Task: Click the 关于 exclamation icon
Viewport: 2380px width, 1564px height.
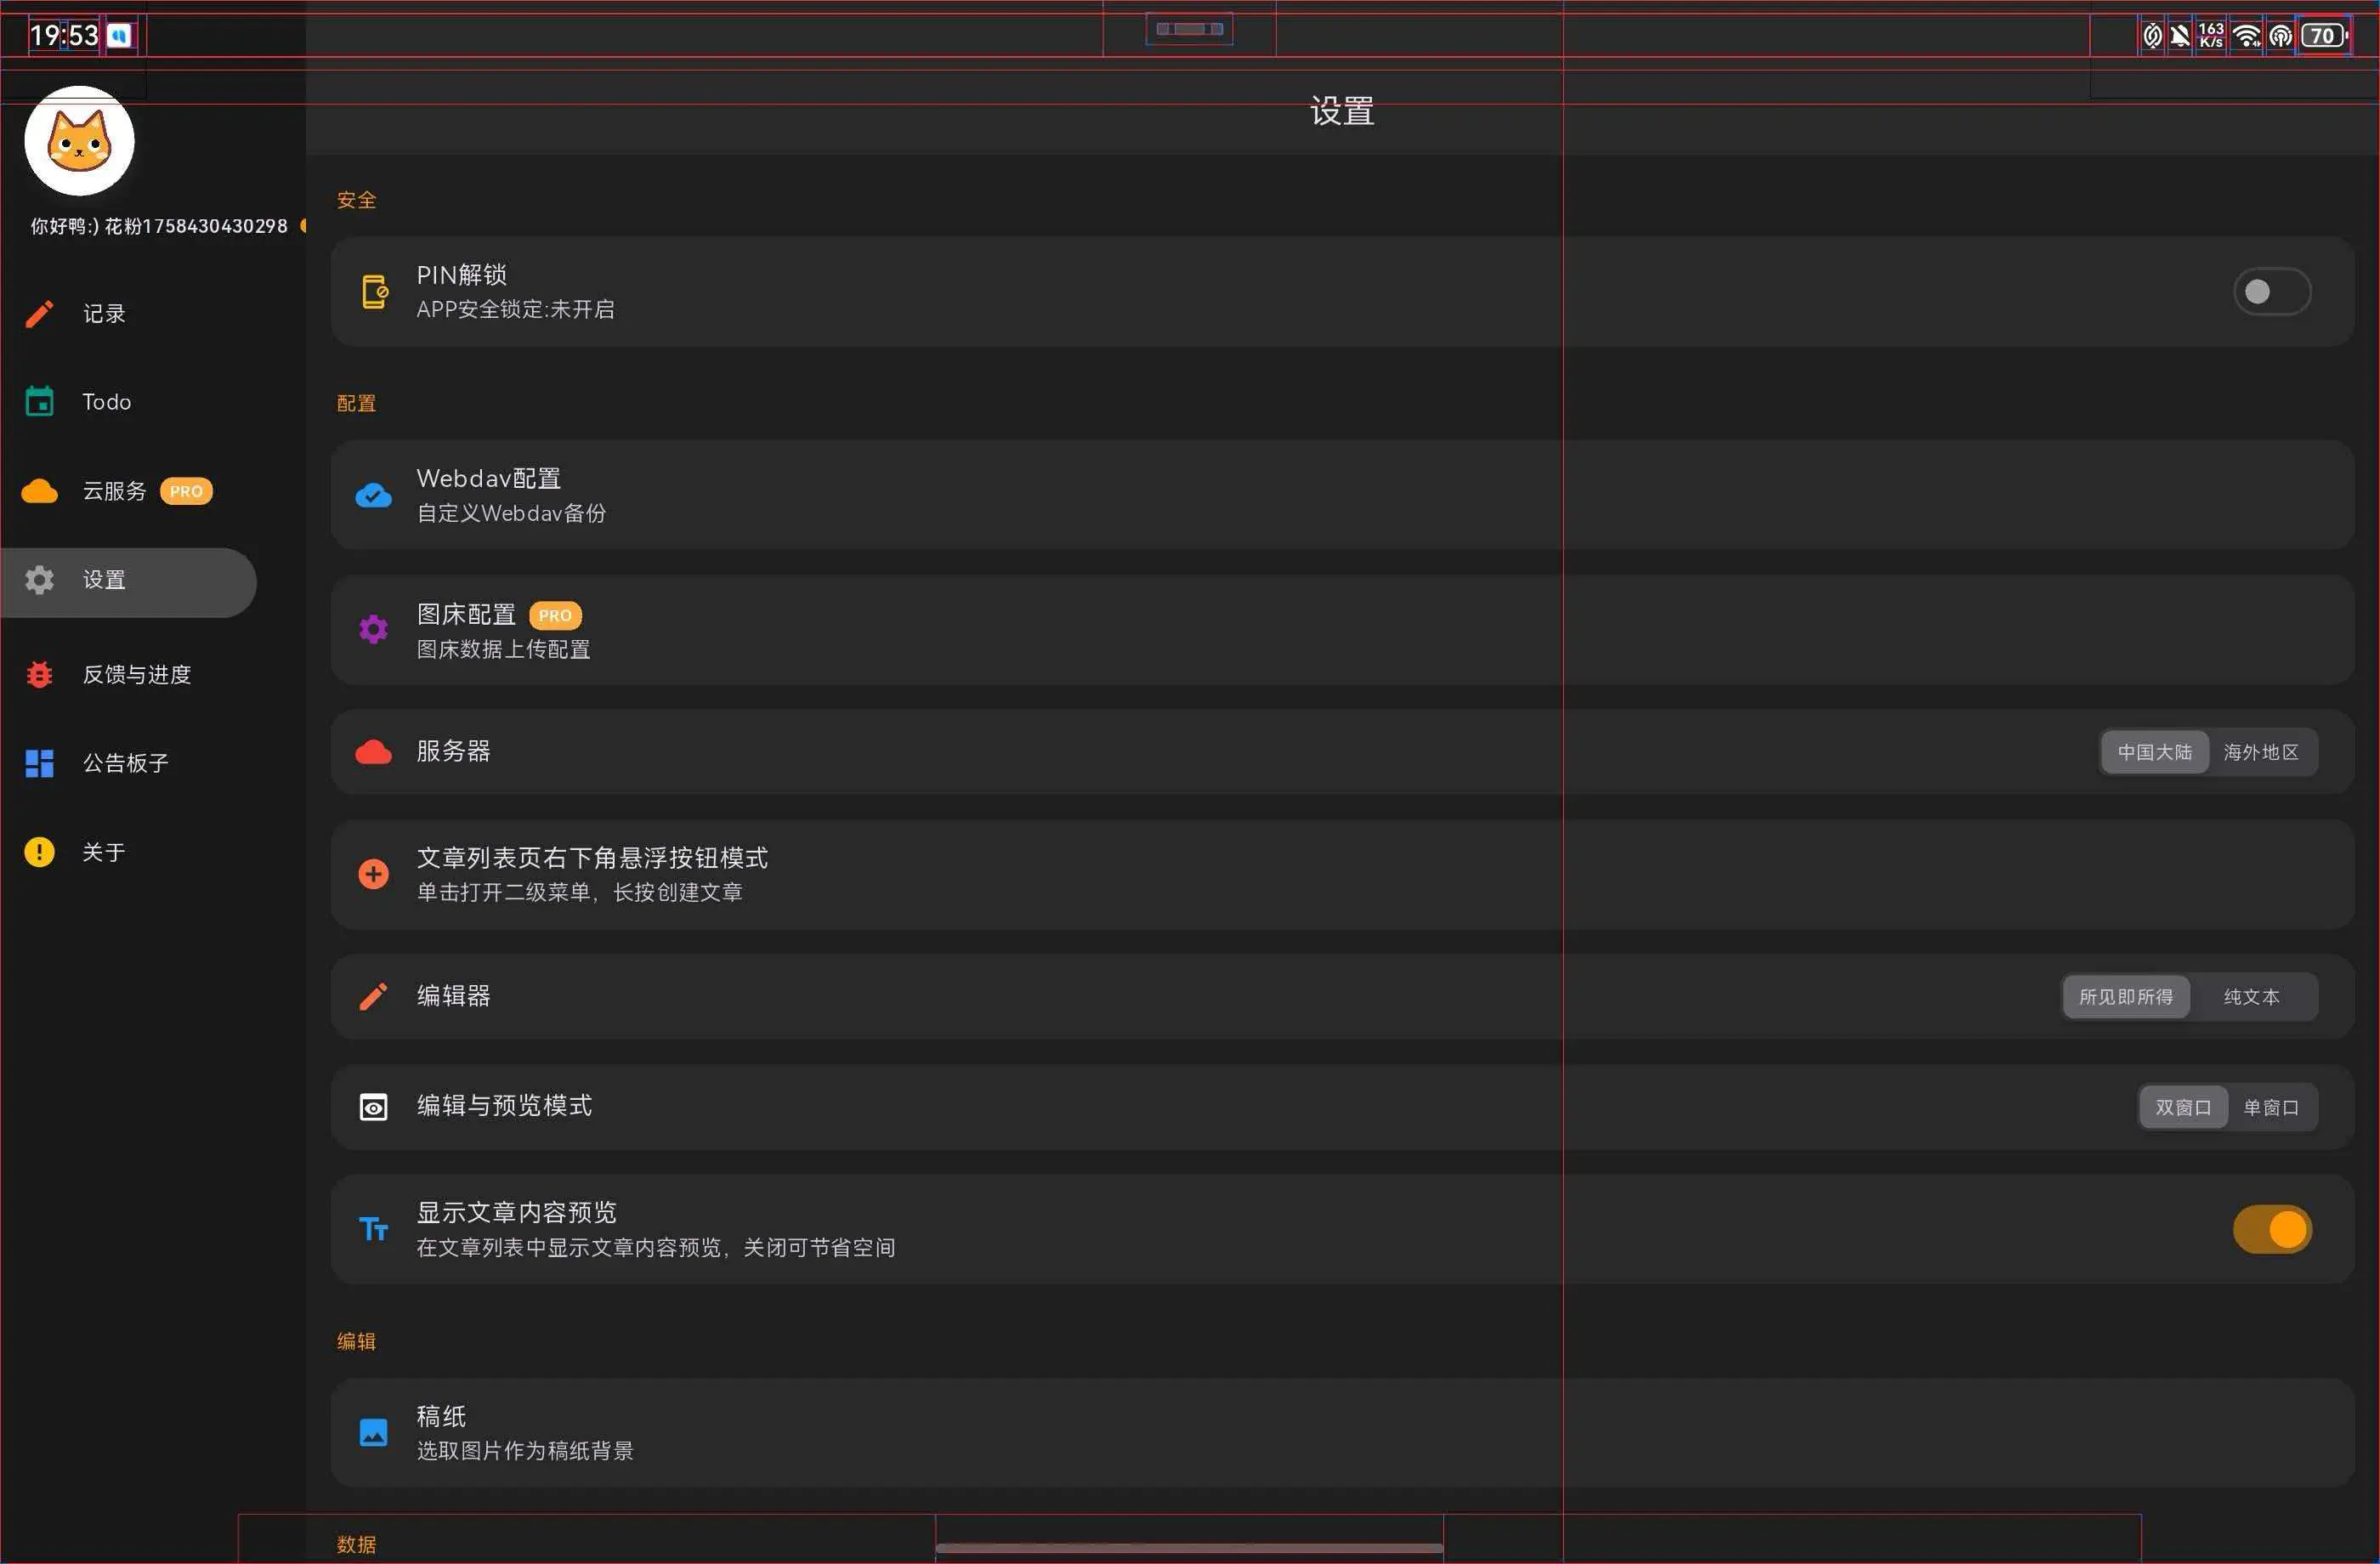Action: click(x=39, y=852)
